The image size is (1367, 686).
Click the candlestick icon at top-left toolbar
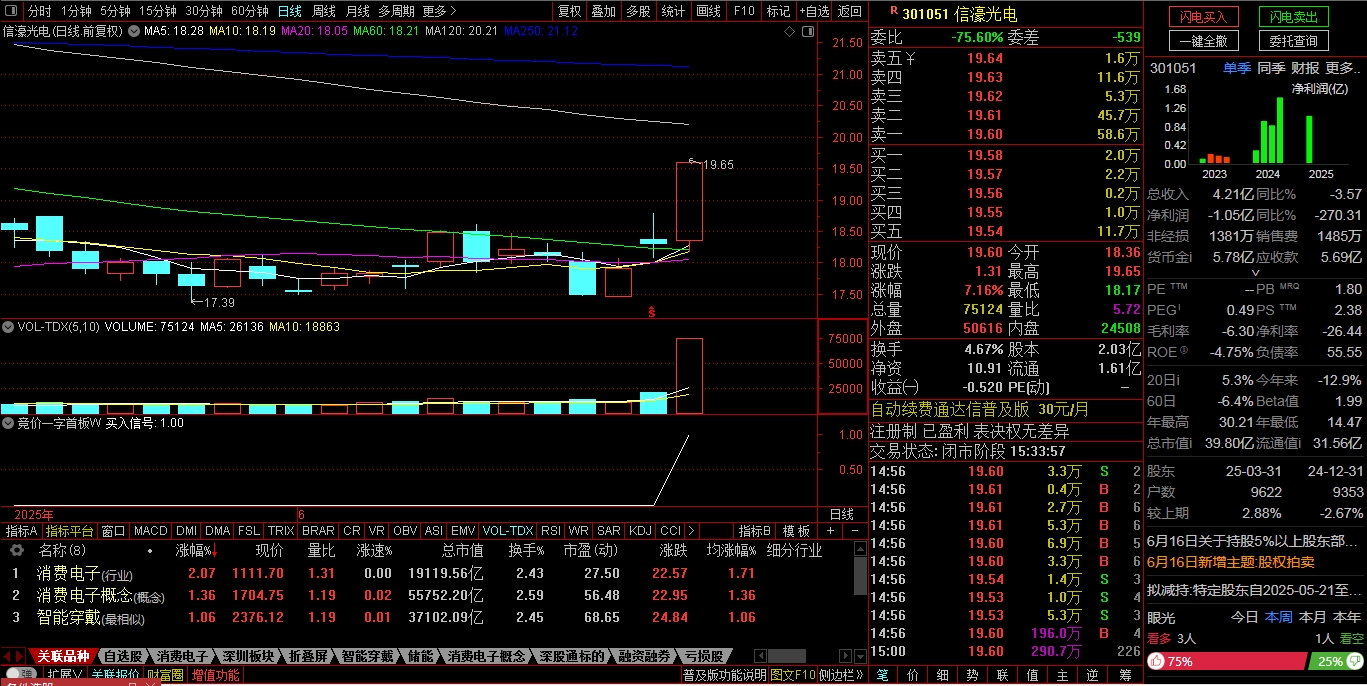pyautogui.click(x=11, y=11)
